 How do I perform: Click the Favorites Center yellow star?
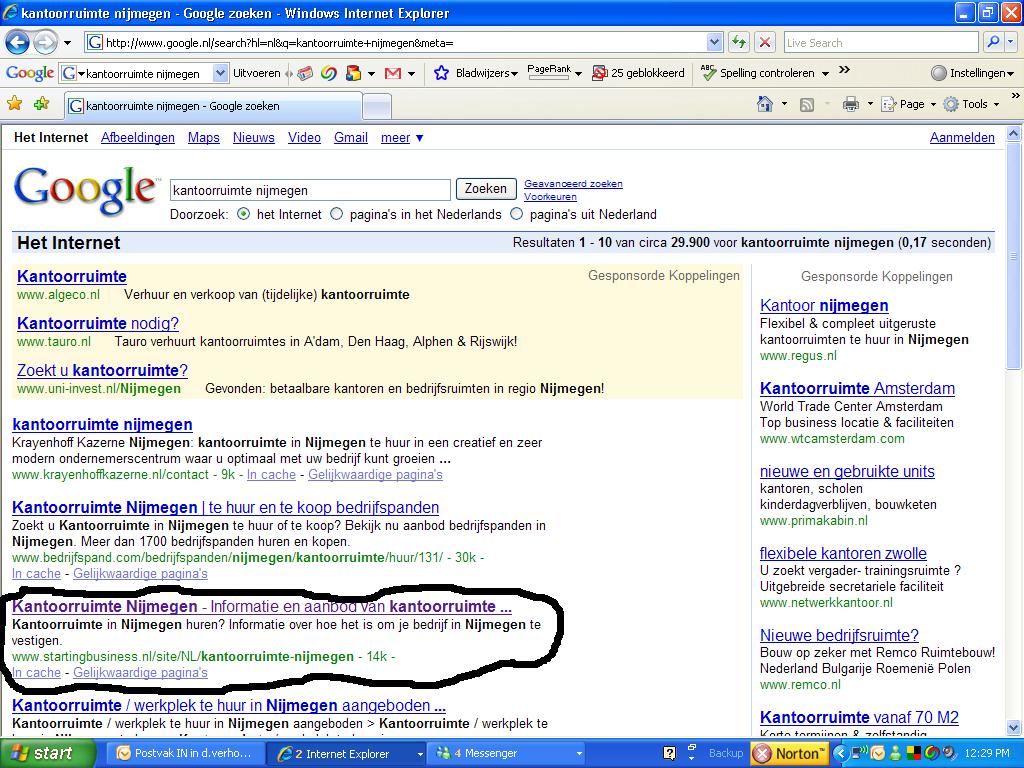(14, 103)
